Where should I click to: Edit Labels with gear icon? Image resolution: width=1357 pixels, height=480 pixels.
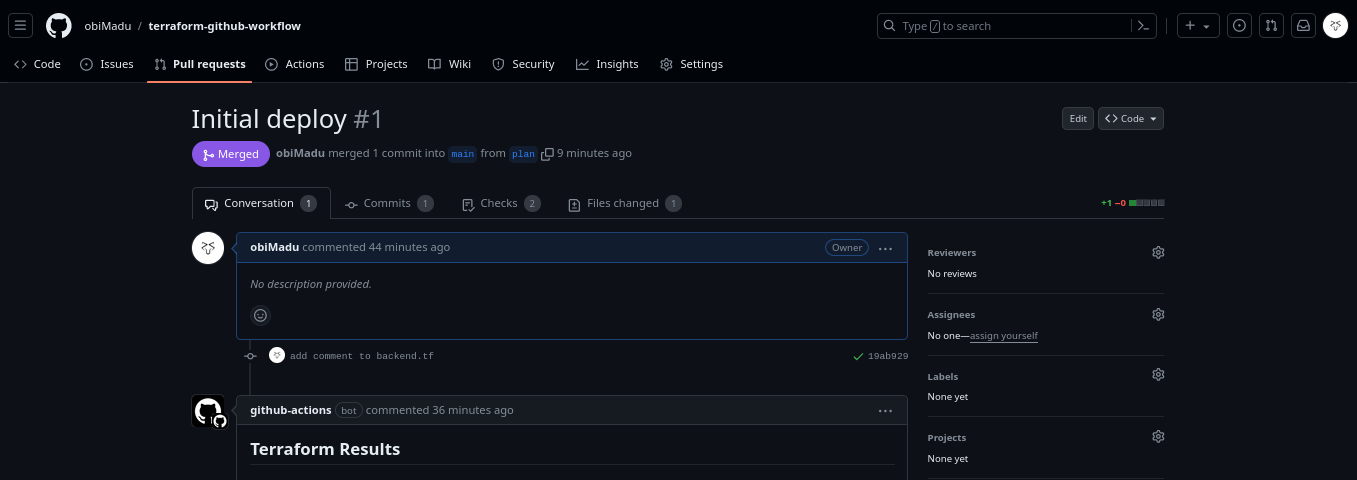[x=1158, y=375]
